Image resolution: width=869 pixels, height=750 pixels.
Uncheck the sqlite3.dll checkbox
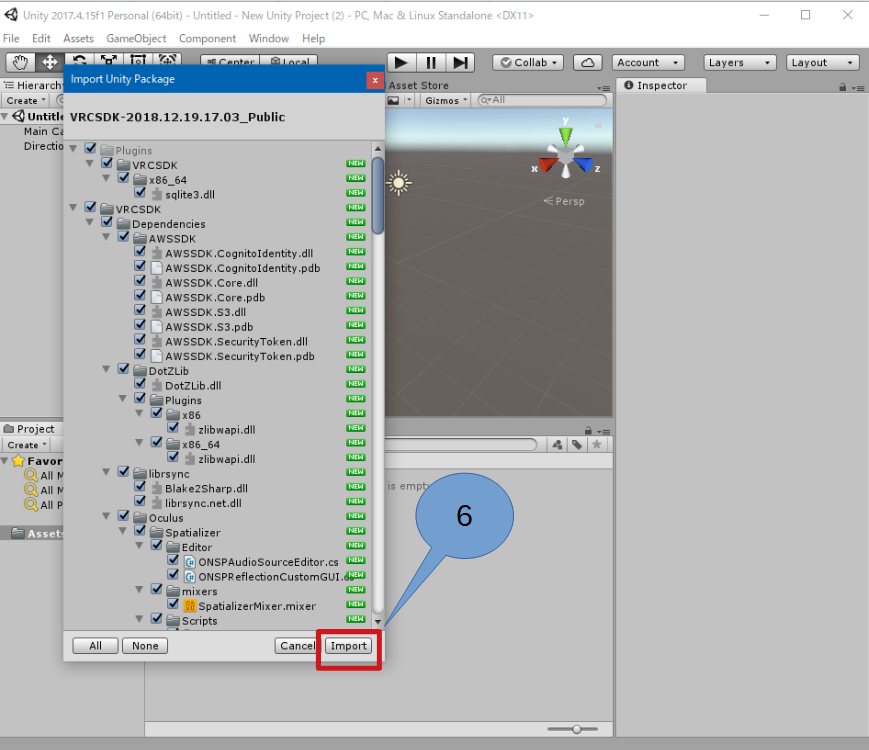[x=140, y=195]
